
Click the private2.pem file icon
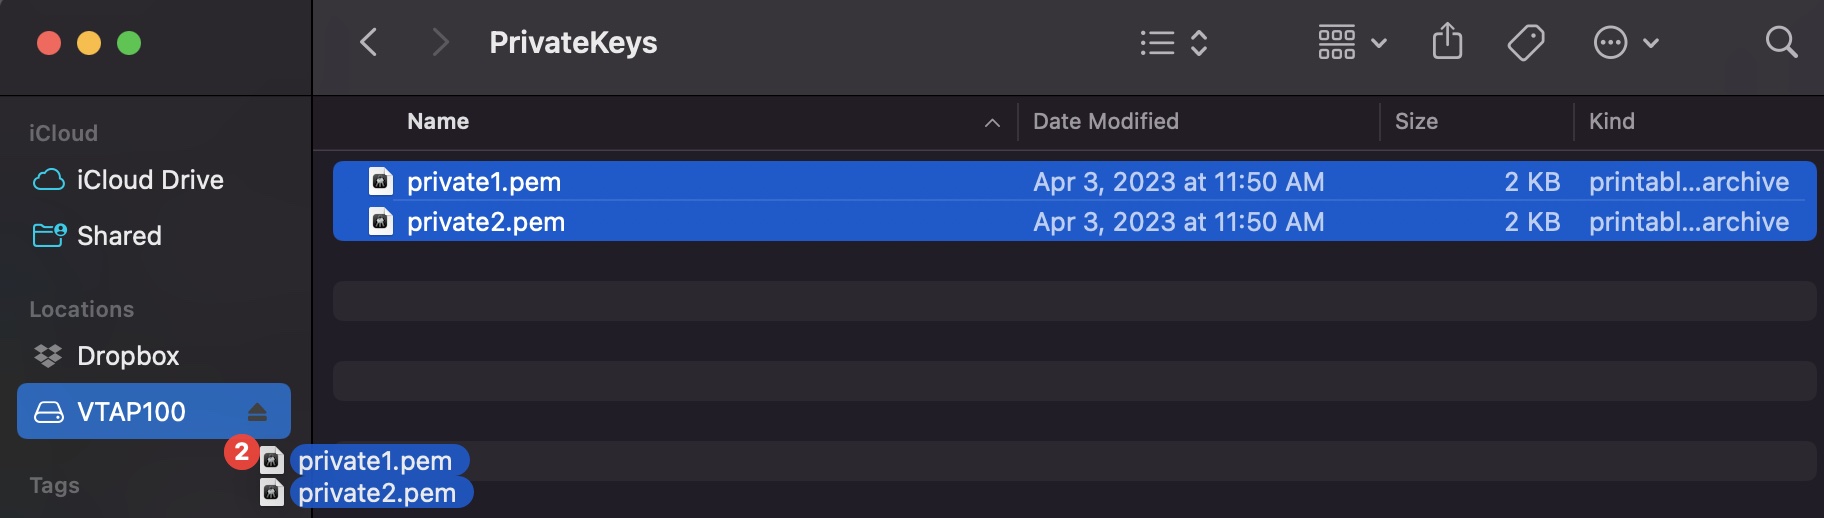[381, 221]
